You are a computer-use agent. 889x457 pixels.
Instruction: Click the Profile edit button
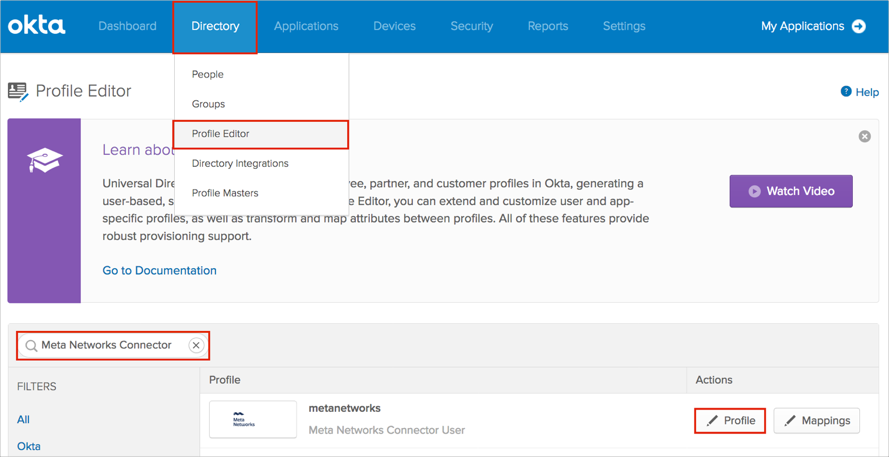pos(730,421)
